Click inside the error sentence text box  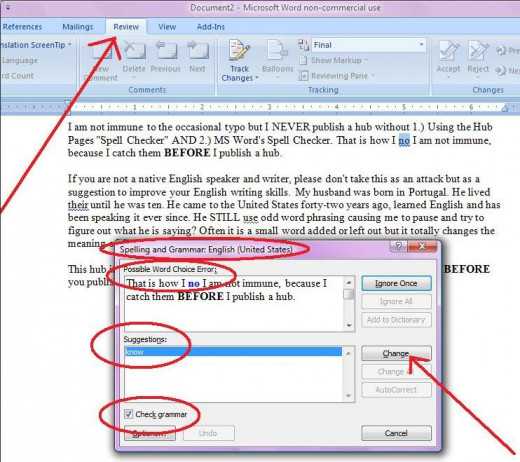(234, 303)
